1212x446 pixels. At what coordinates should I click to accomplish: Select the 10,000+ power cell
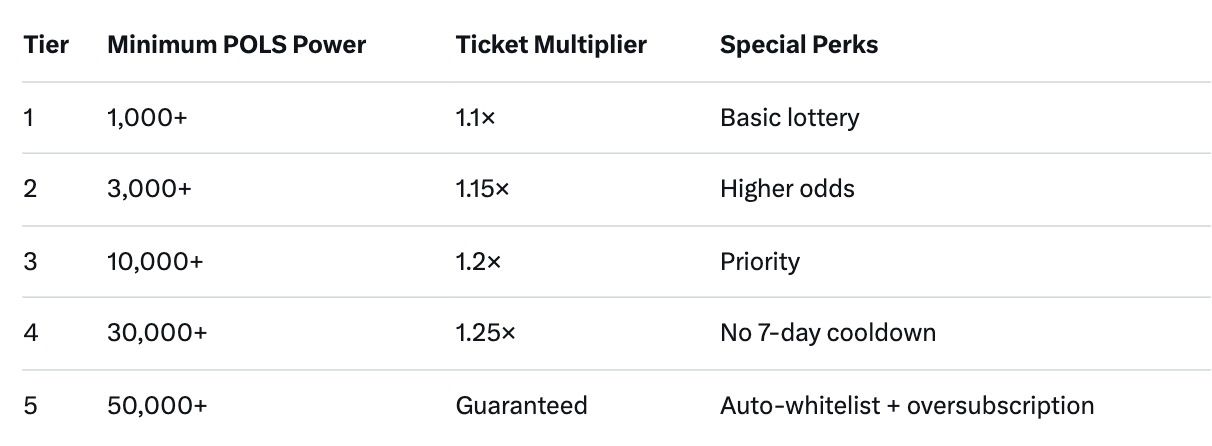tap(155, 261)
